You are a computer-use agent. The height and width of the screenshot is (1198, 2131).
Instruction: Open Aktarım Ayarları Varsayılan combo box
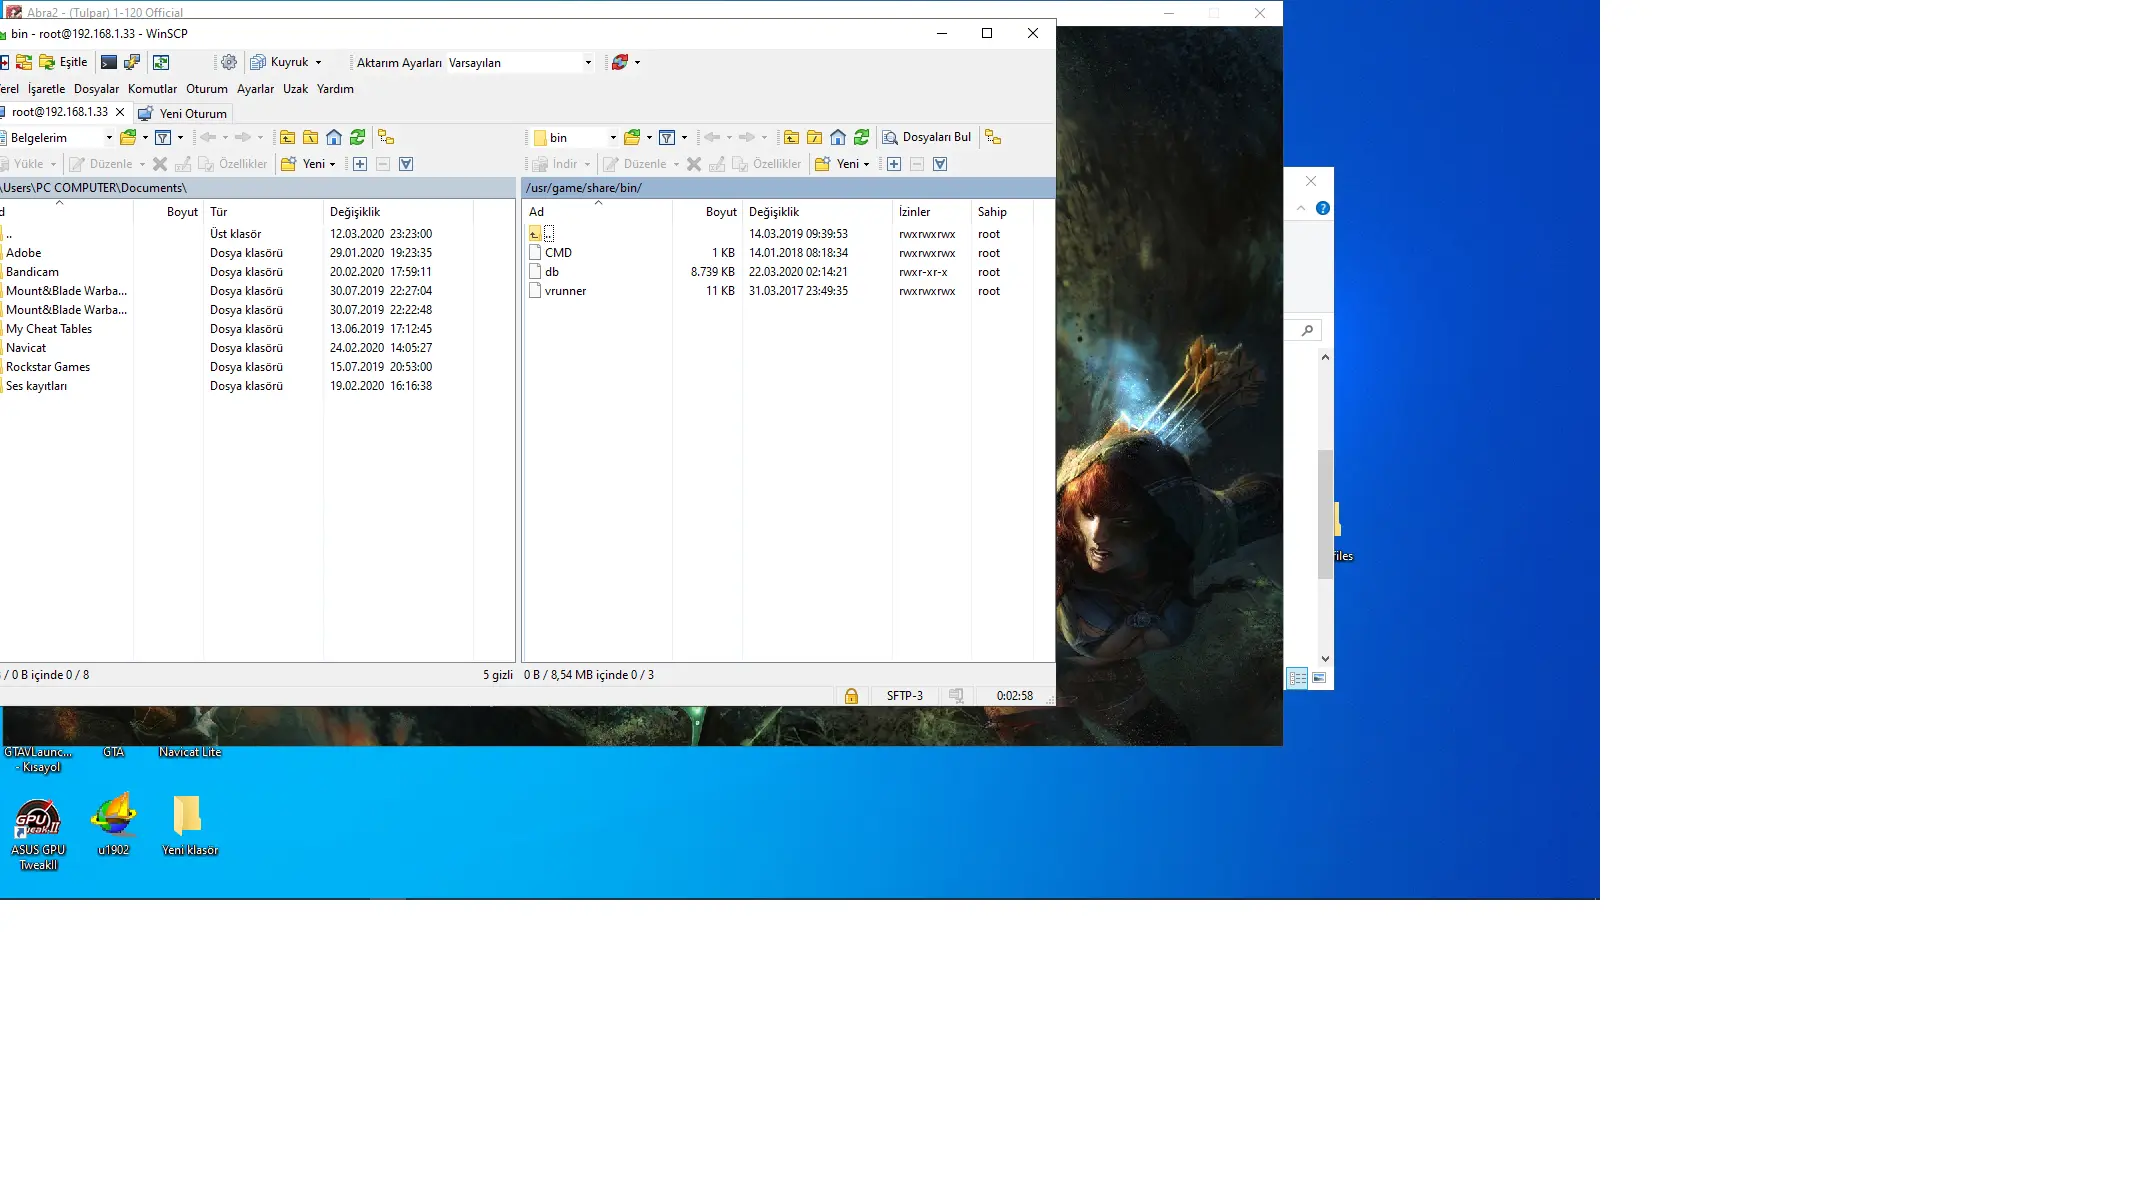tap(521, 62)
